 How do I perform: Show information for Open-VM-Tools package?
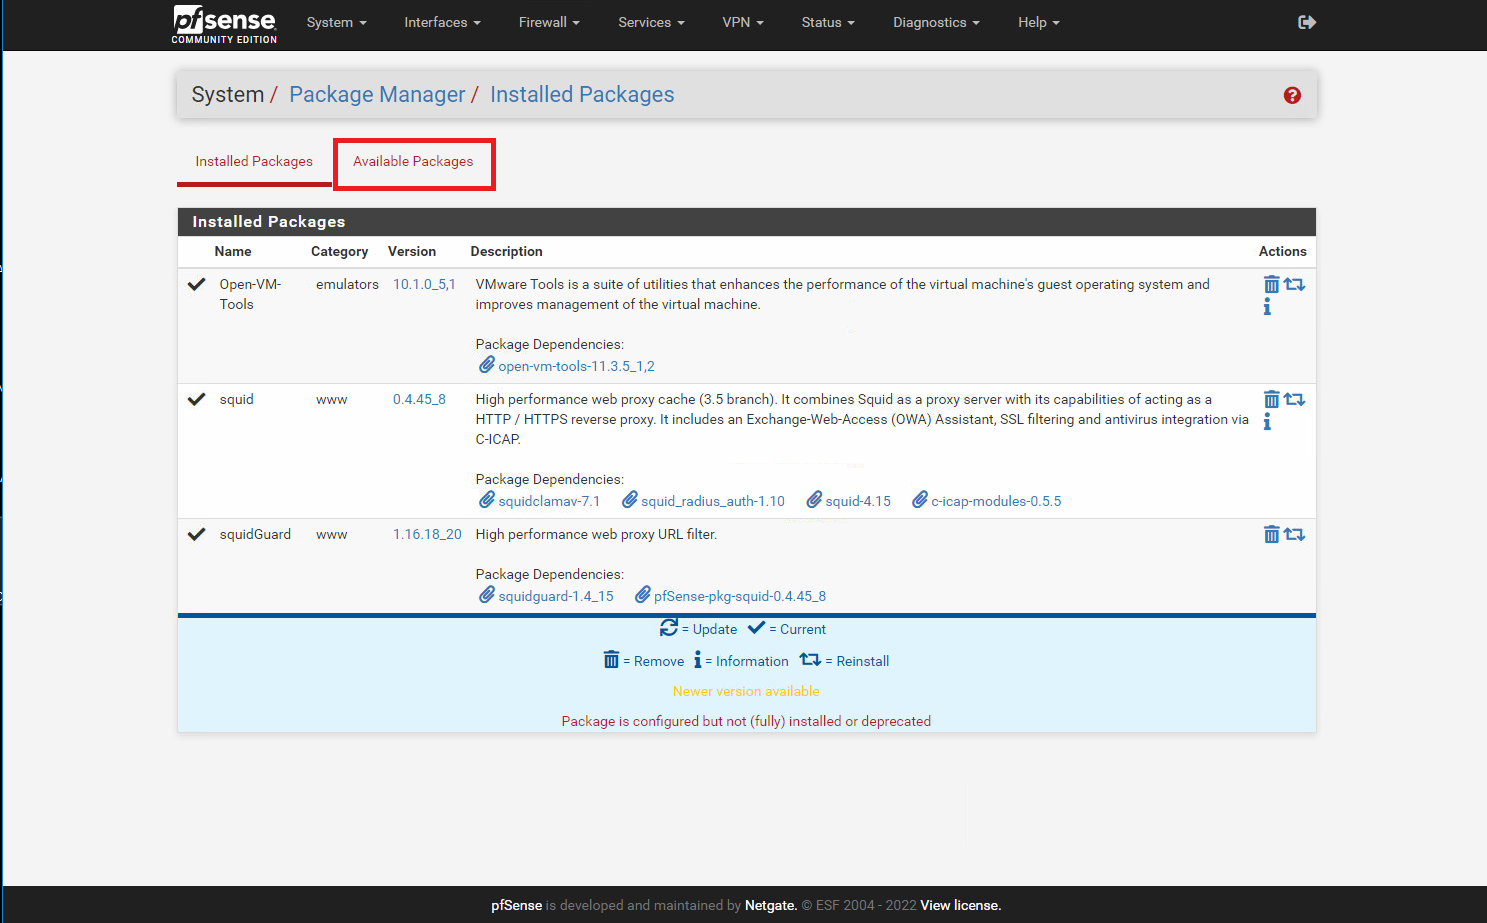click(x=1267, y=307)
